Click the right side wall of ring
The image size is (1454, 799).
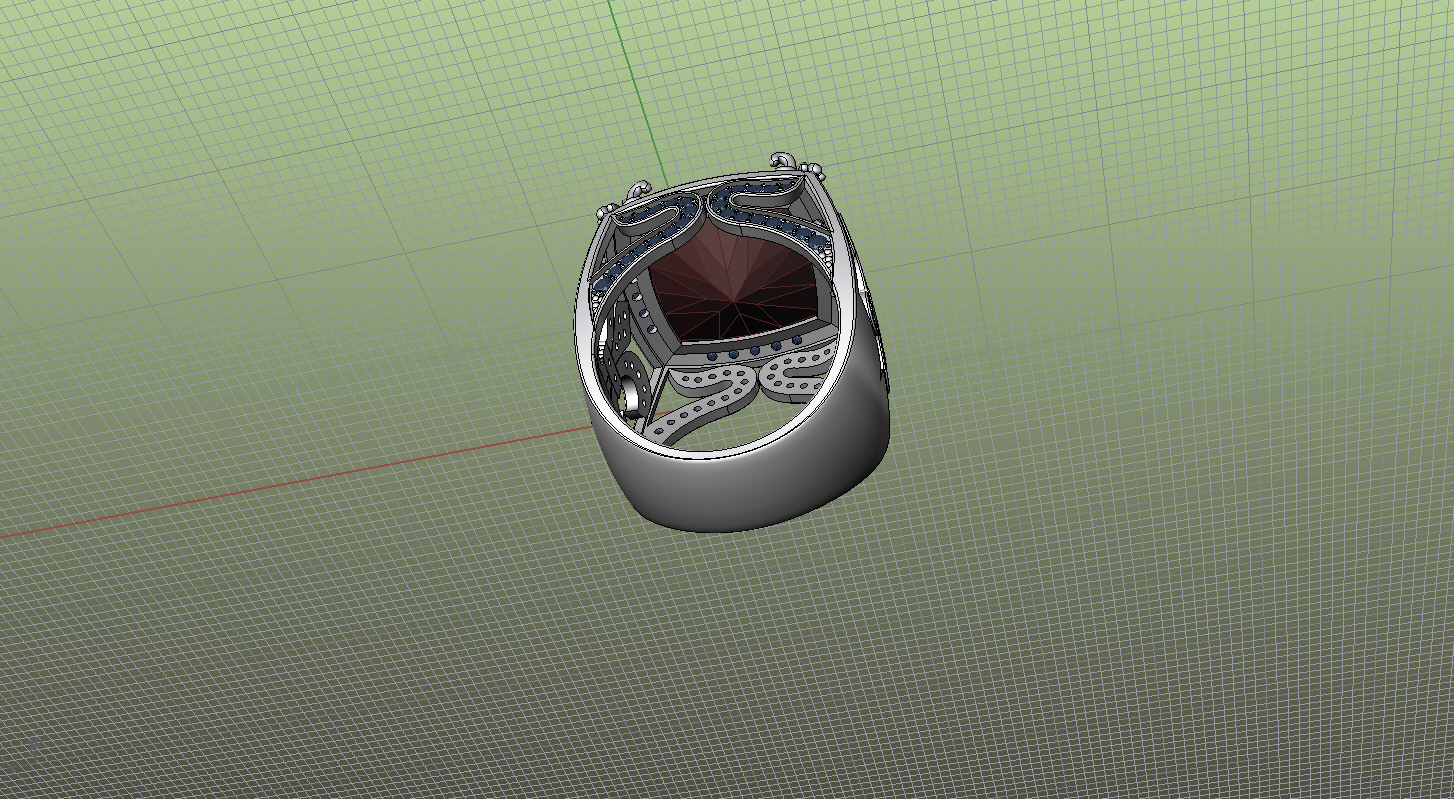[x=872, y=400]
